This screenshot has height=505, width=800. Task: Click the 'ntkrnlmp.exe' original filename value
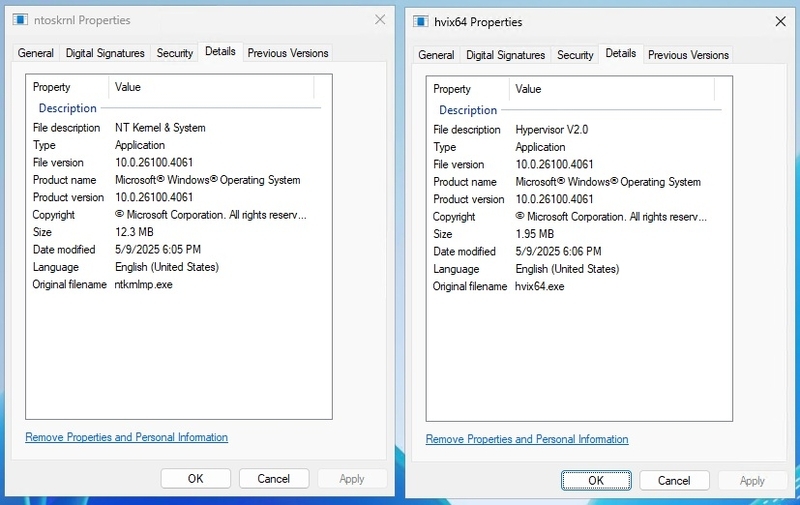pyautogui.click(x=143, y=284)
